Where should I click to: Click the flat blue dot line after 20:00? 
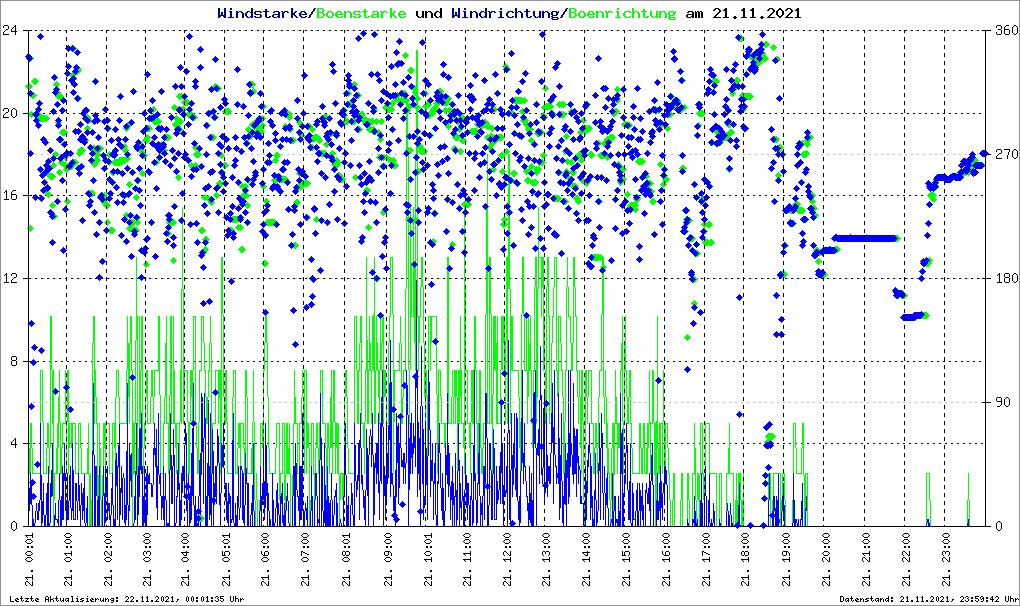(x=866, y=238)
